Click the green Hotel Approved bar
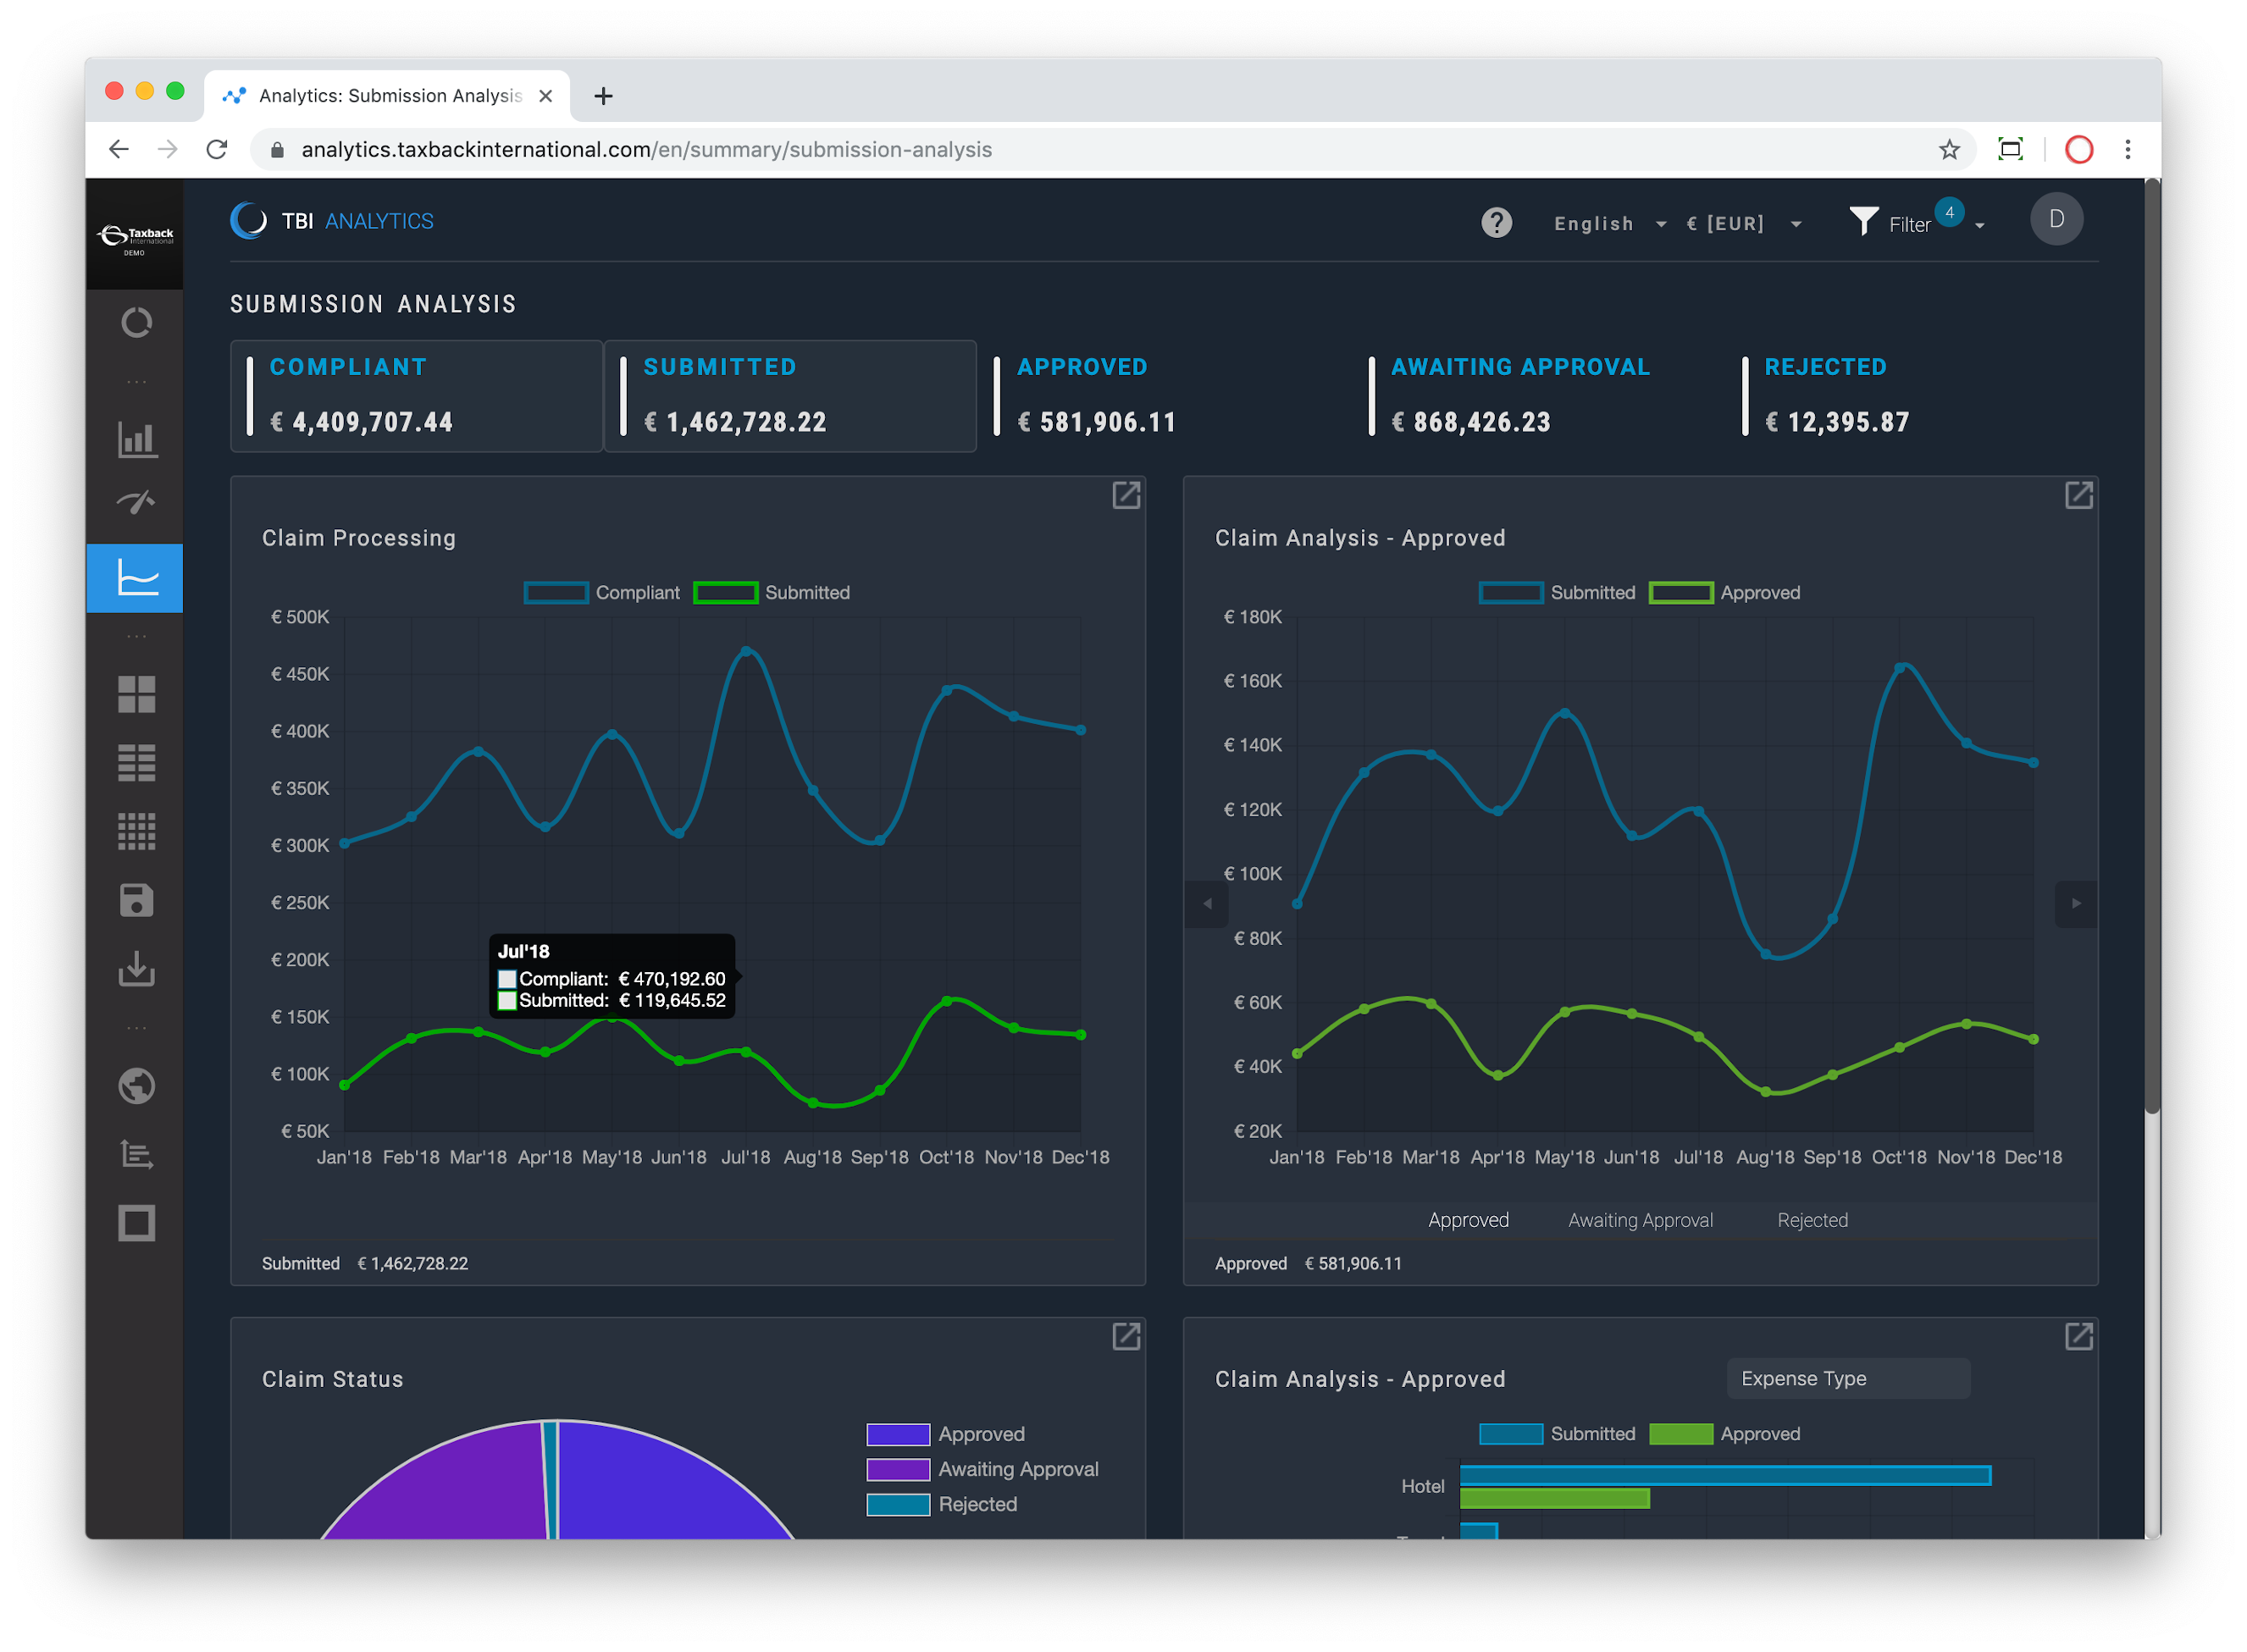The image size is (2247, 1652). pyautogui.click(x=1554, y=1498)
